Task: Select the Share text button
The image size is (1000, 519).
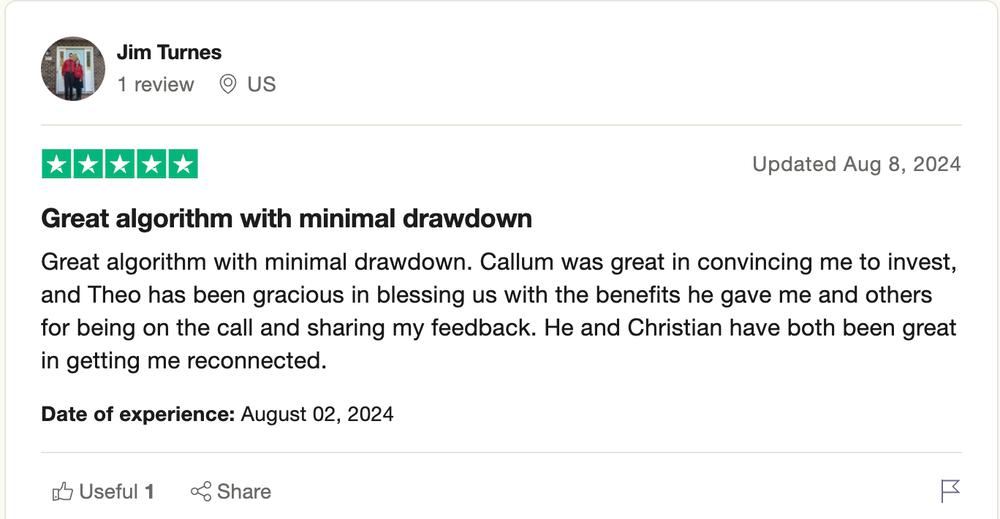Action: click(244, 492)
